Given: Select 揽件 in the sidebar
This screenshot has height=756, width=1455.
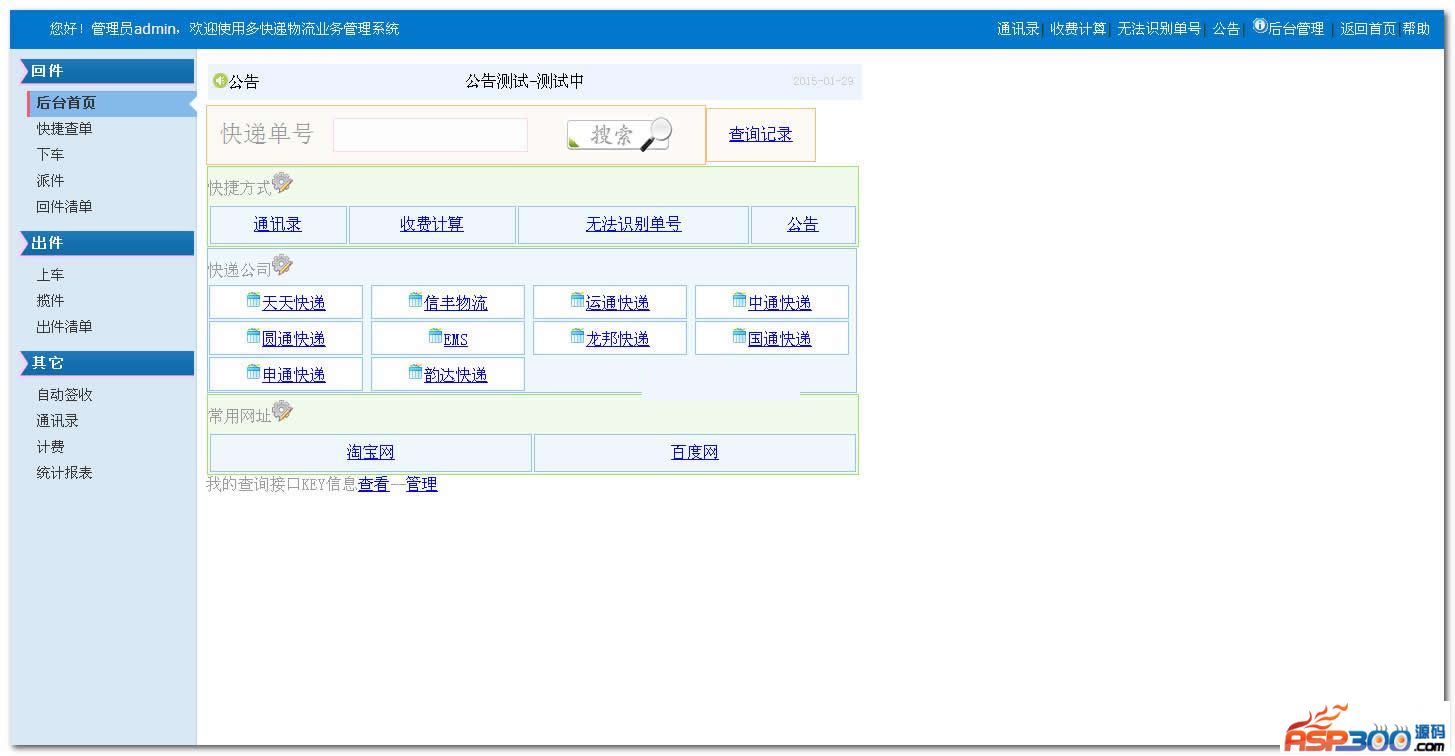Looking at the screenshot, I should pos(50,301).
